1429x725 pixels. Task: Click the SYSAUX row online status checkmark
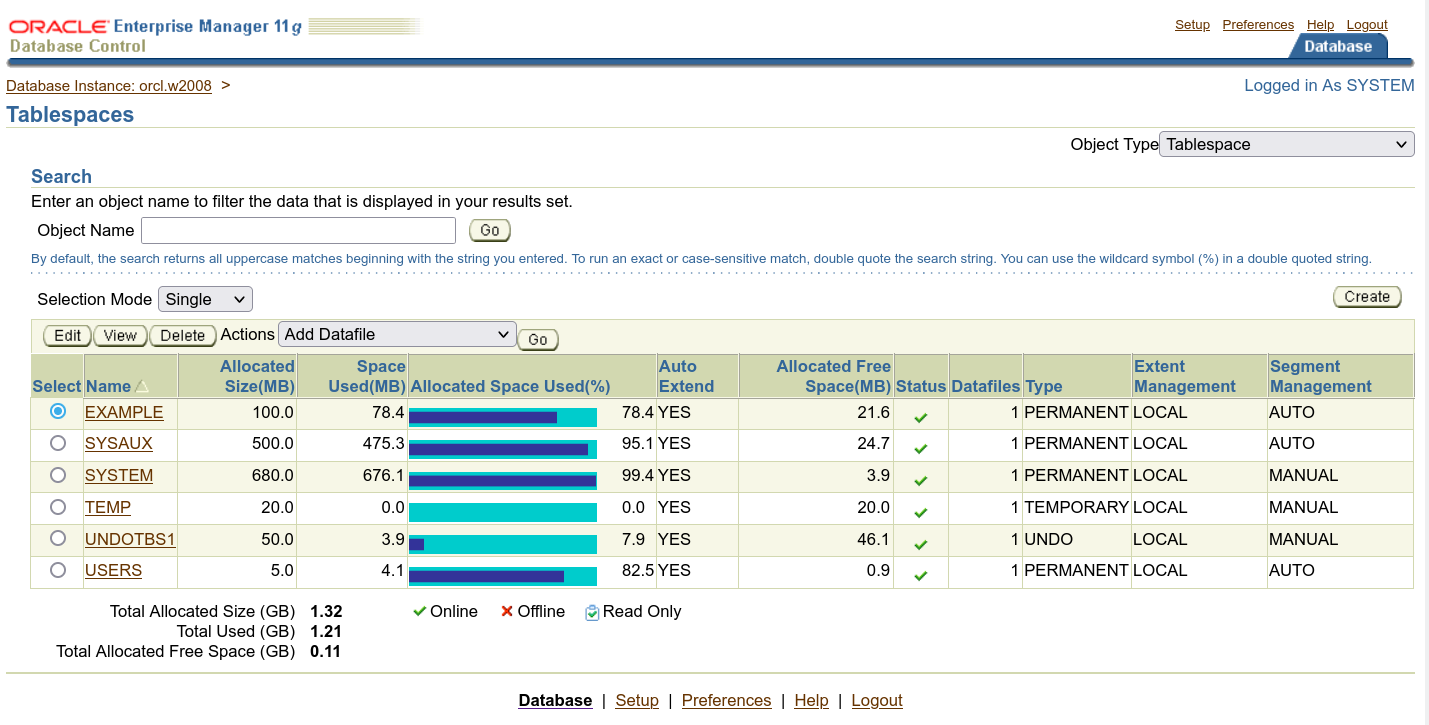click(x=921, y=449)
